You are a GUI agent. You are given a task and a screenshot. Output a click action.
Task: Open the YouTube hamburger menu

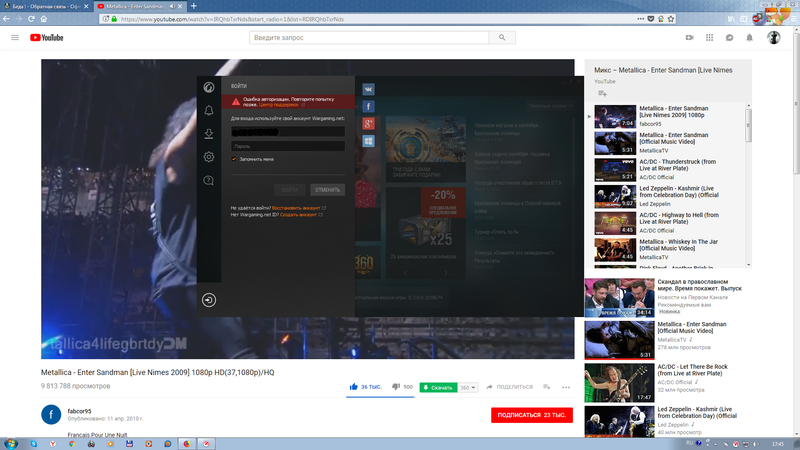[15, 37]
